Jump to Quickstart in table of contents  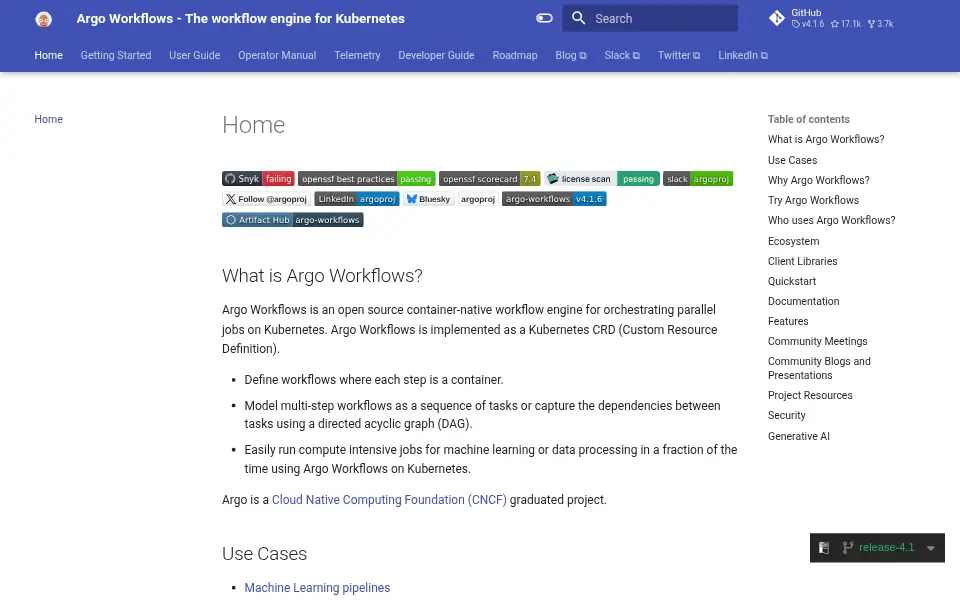(792, 281)
